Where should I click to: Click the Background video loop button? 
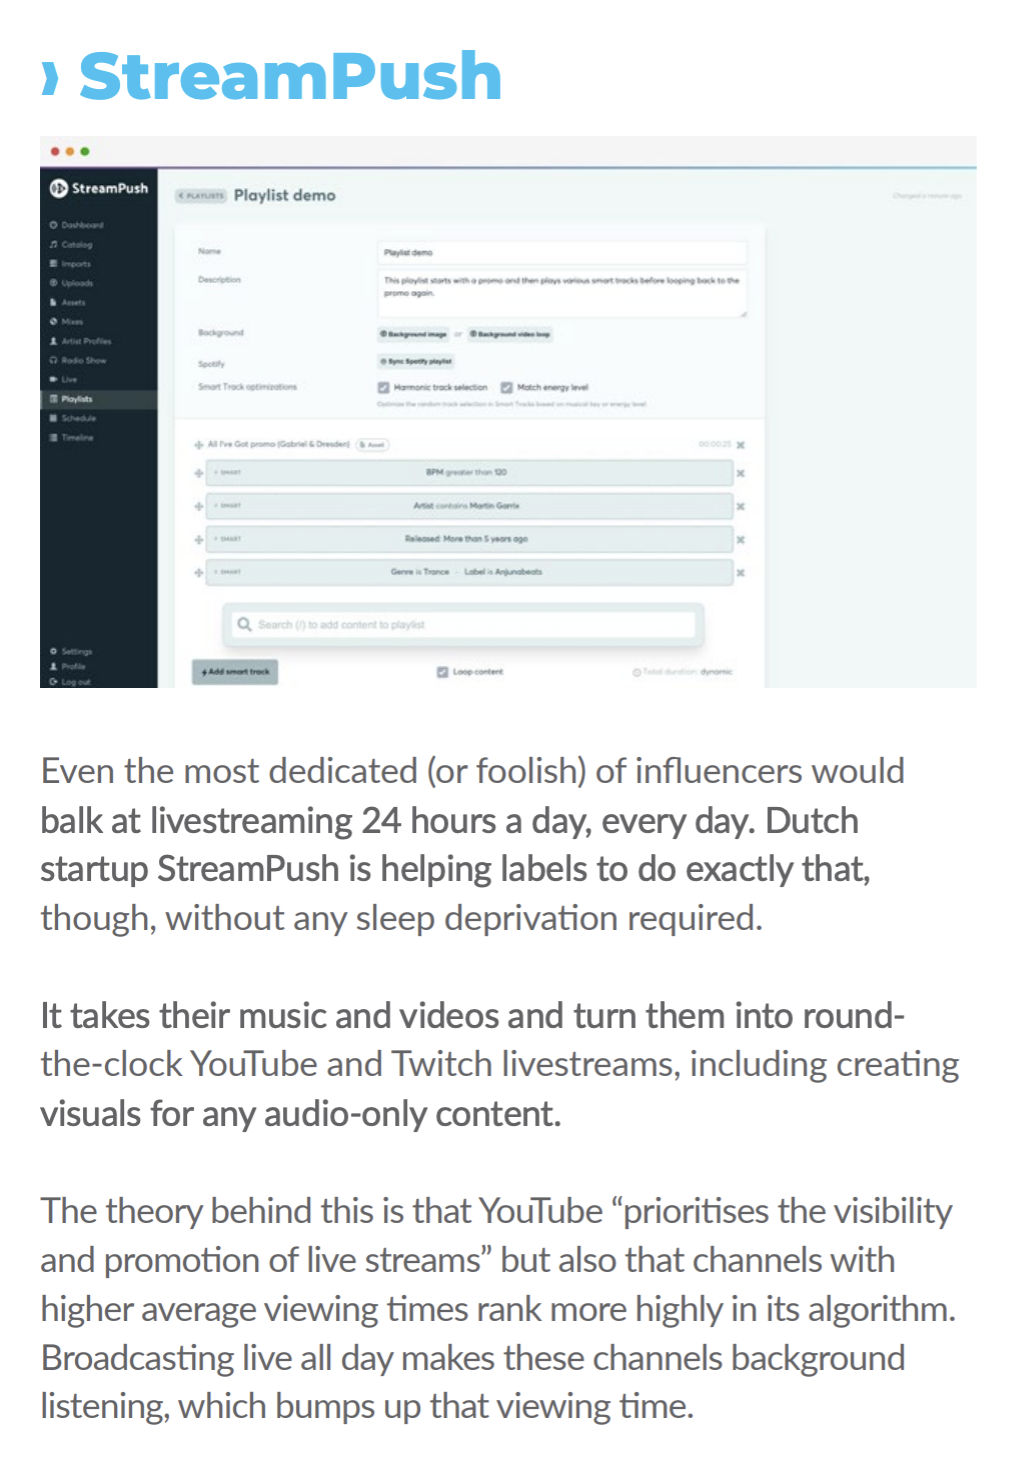(x=510, y=334)
